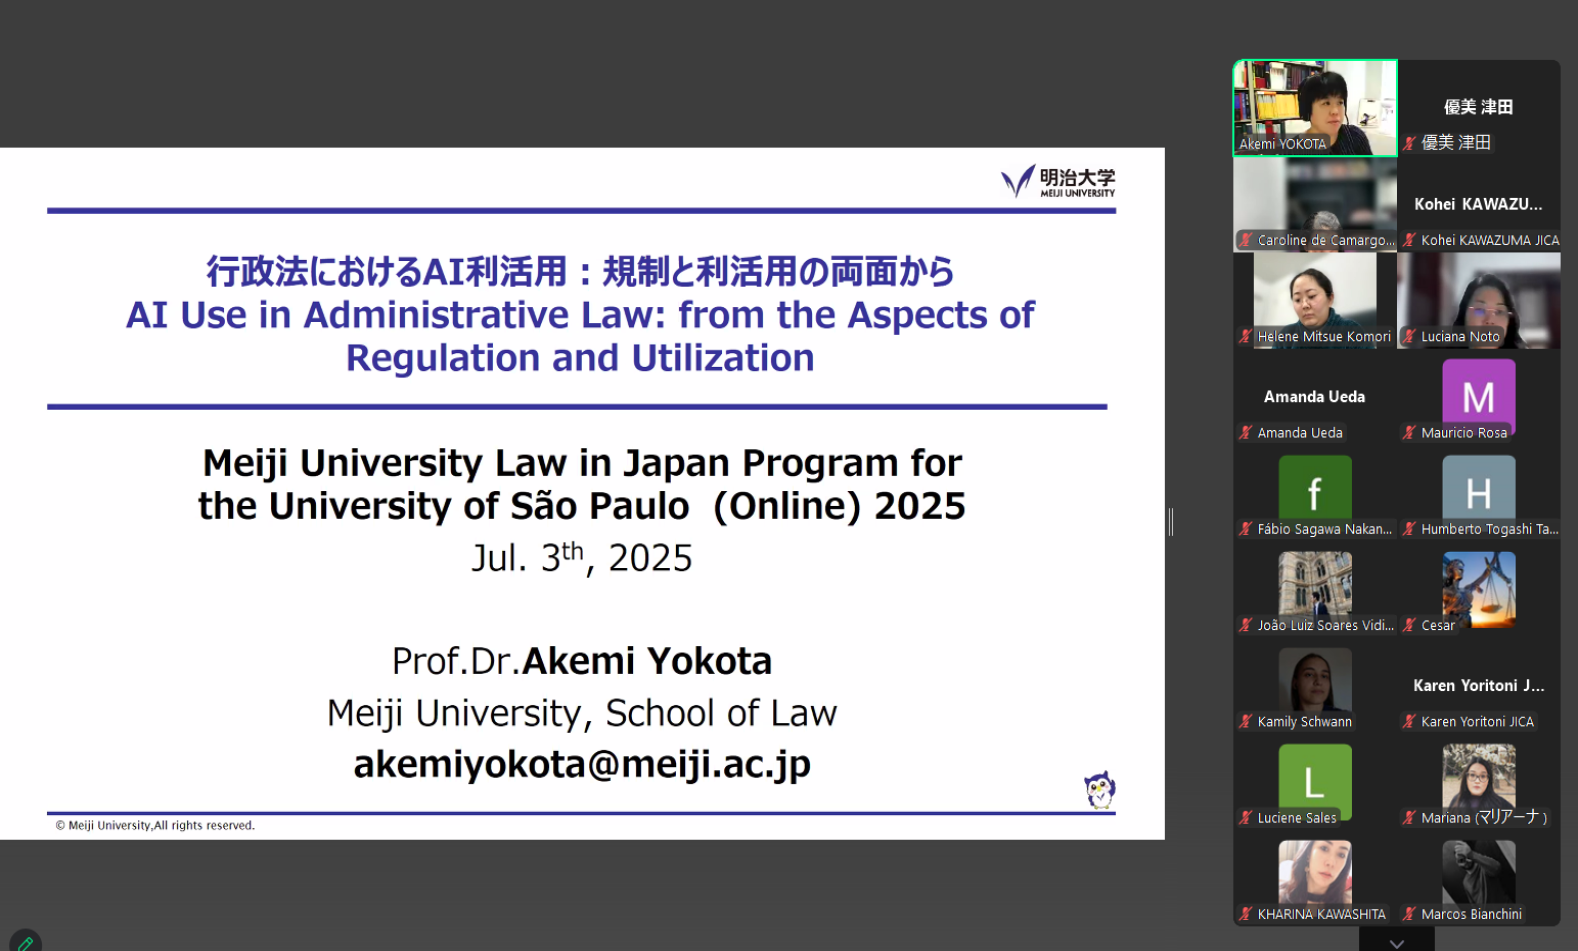Viewport: 1578px width, 951px height.
Task: Click muted mic icon beside Amanda Ueda label
Action: click(x=1246, y=432)
